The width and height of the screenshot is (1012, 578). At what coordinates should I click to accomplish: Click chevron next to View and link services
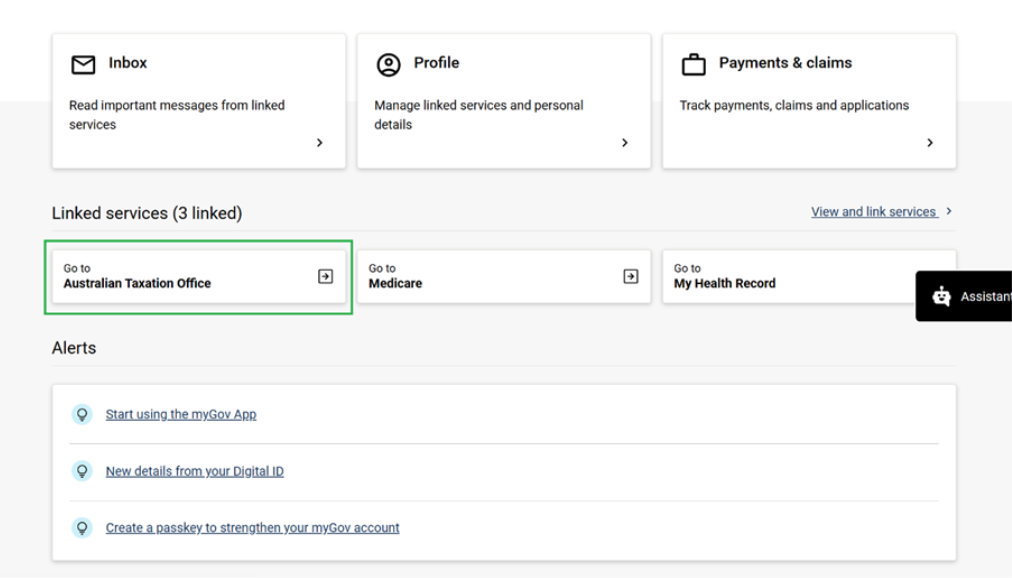[949, 211]
